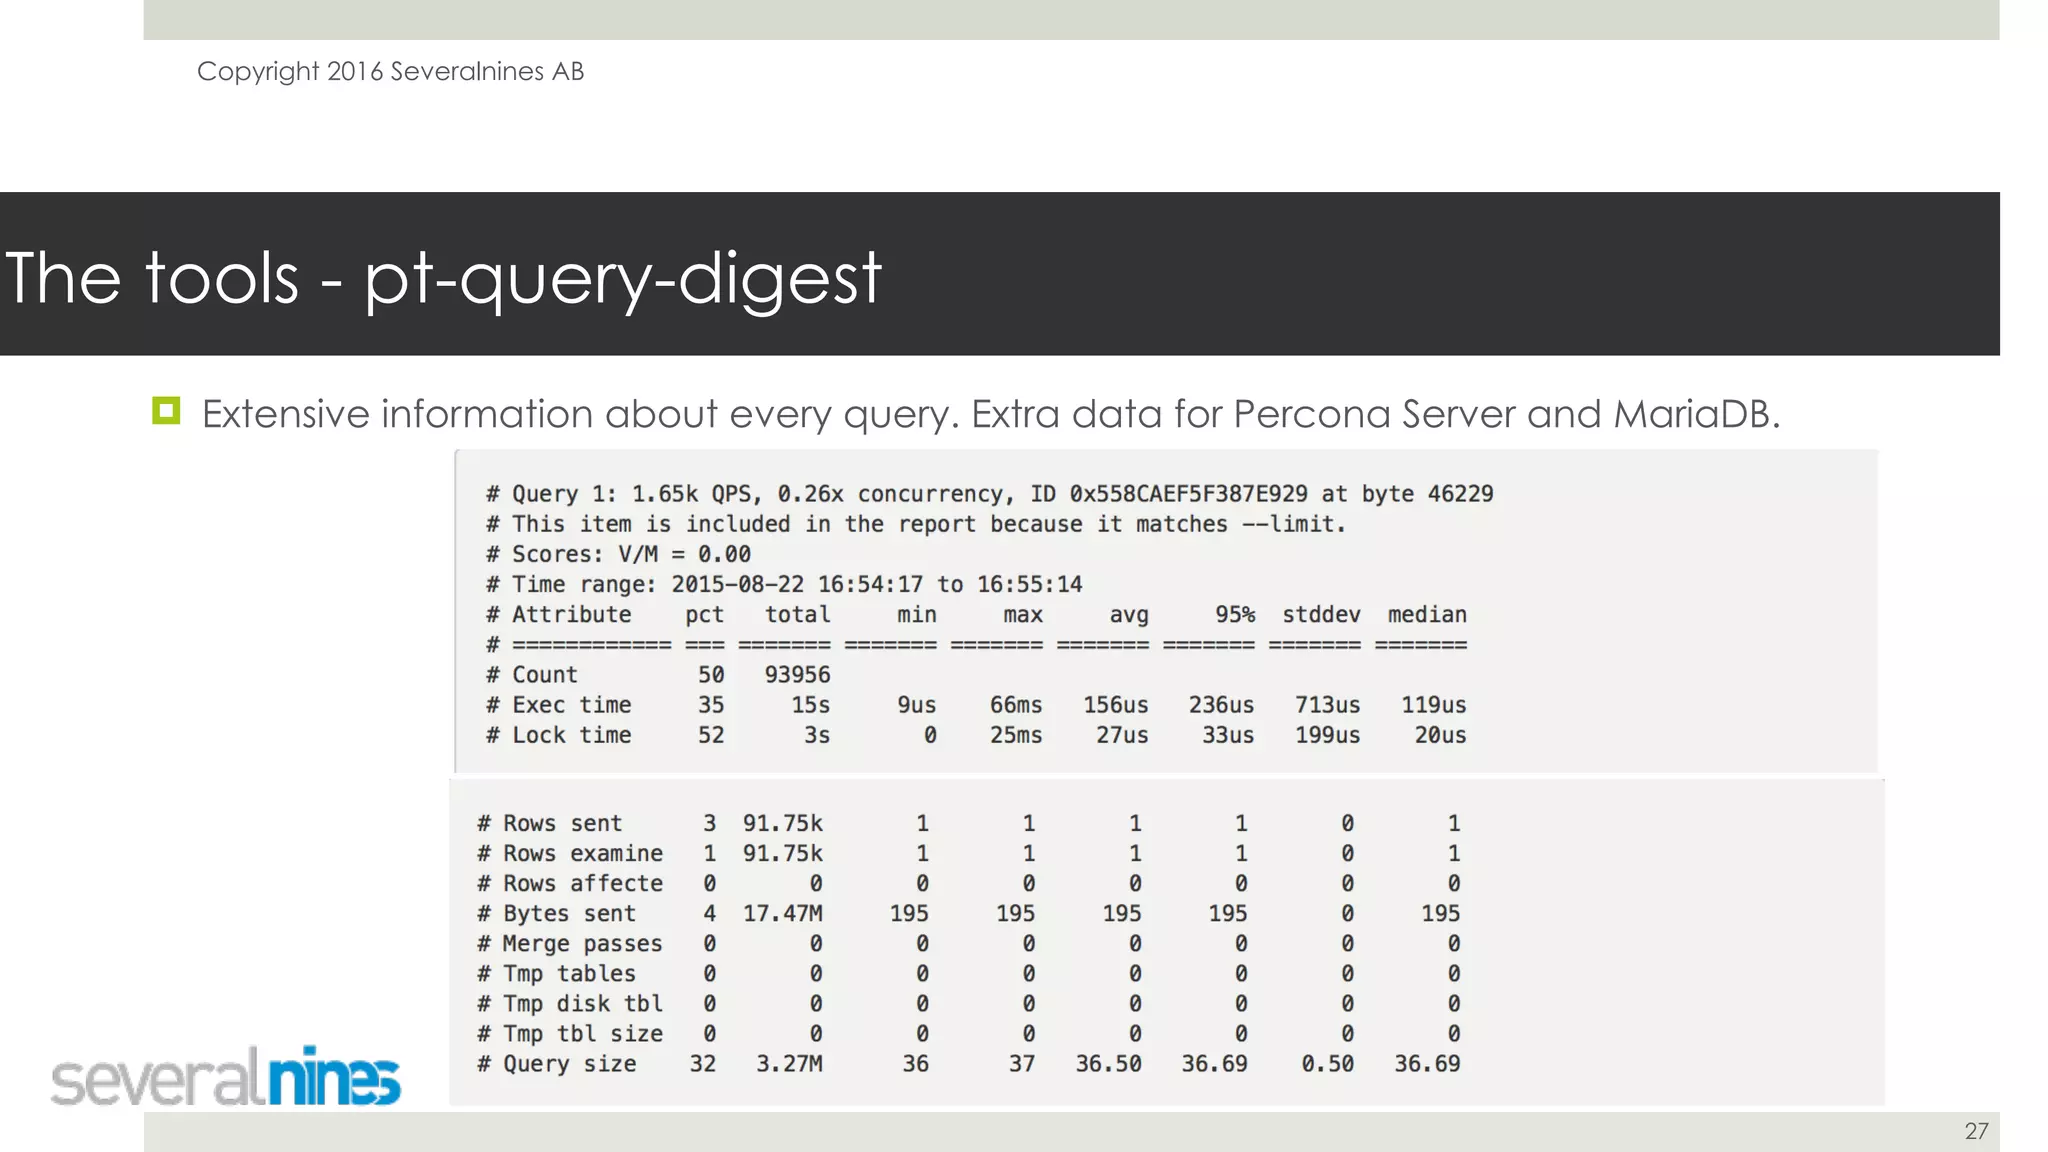The width and height of the screenshot is (2048, 1152).
Task: Click the Lock time avg '27us'
Action: tap(1122, 735)
